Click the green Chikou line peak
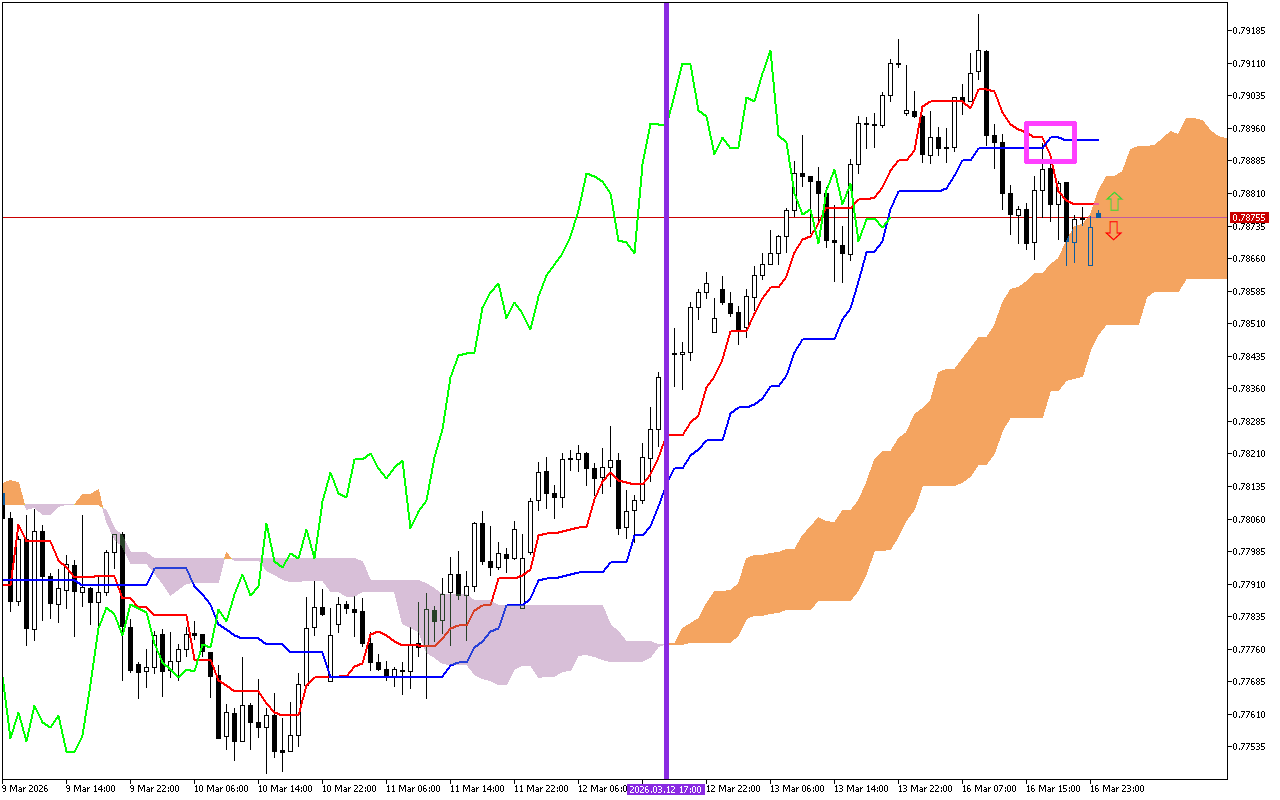 pyautogui.click(x=769, y=52)
